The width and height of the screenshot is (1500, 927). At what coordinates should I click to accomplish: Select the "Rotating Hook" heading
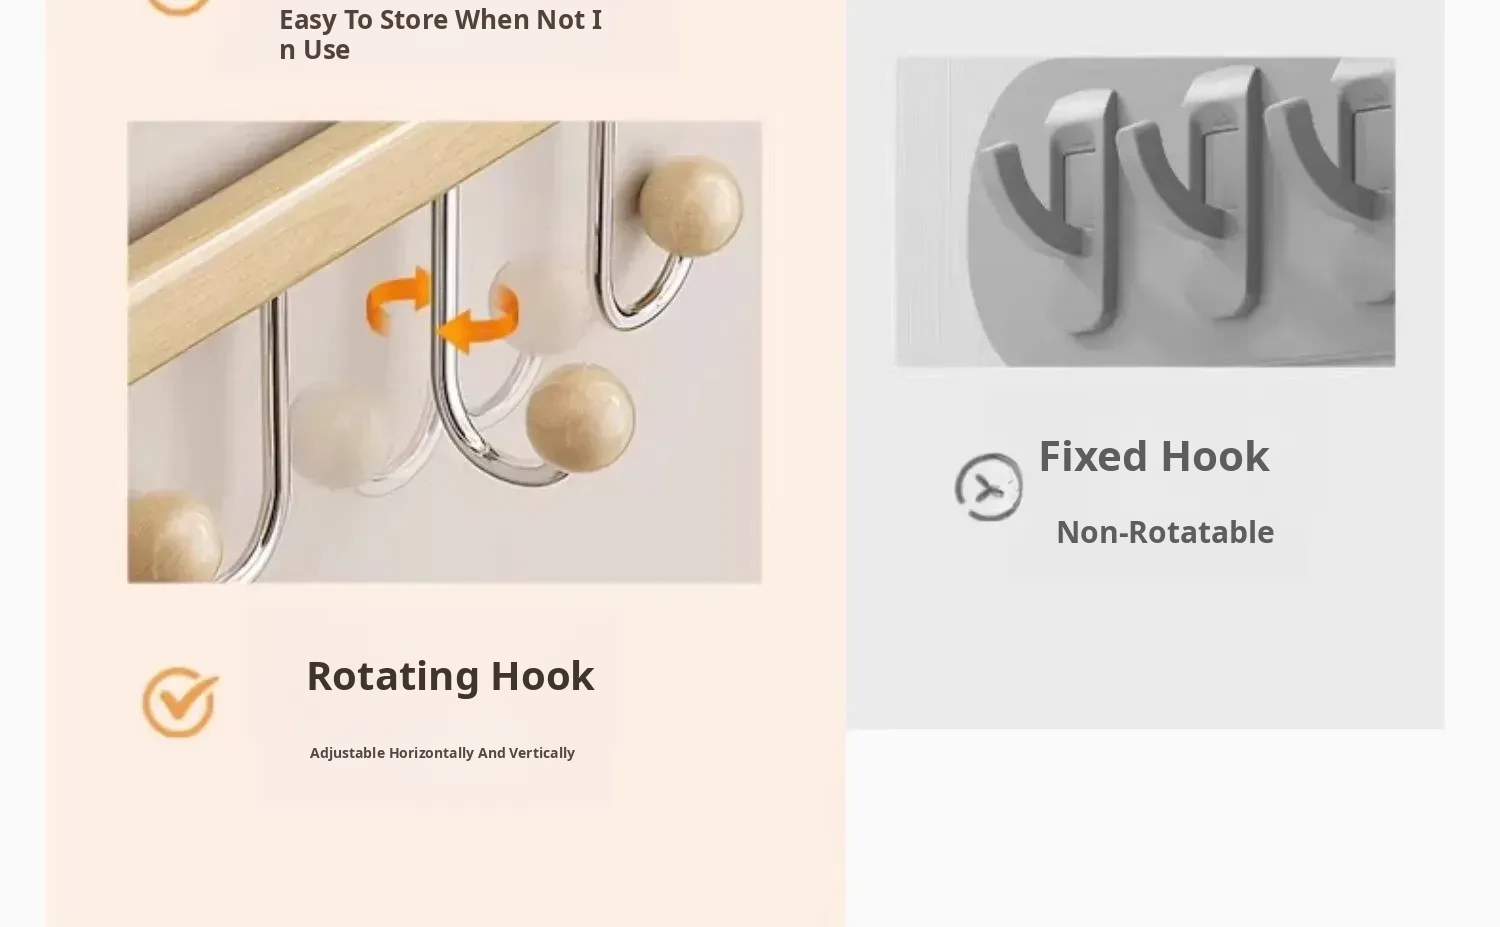[450, 675]
